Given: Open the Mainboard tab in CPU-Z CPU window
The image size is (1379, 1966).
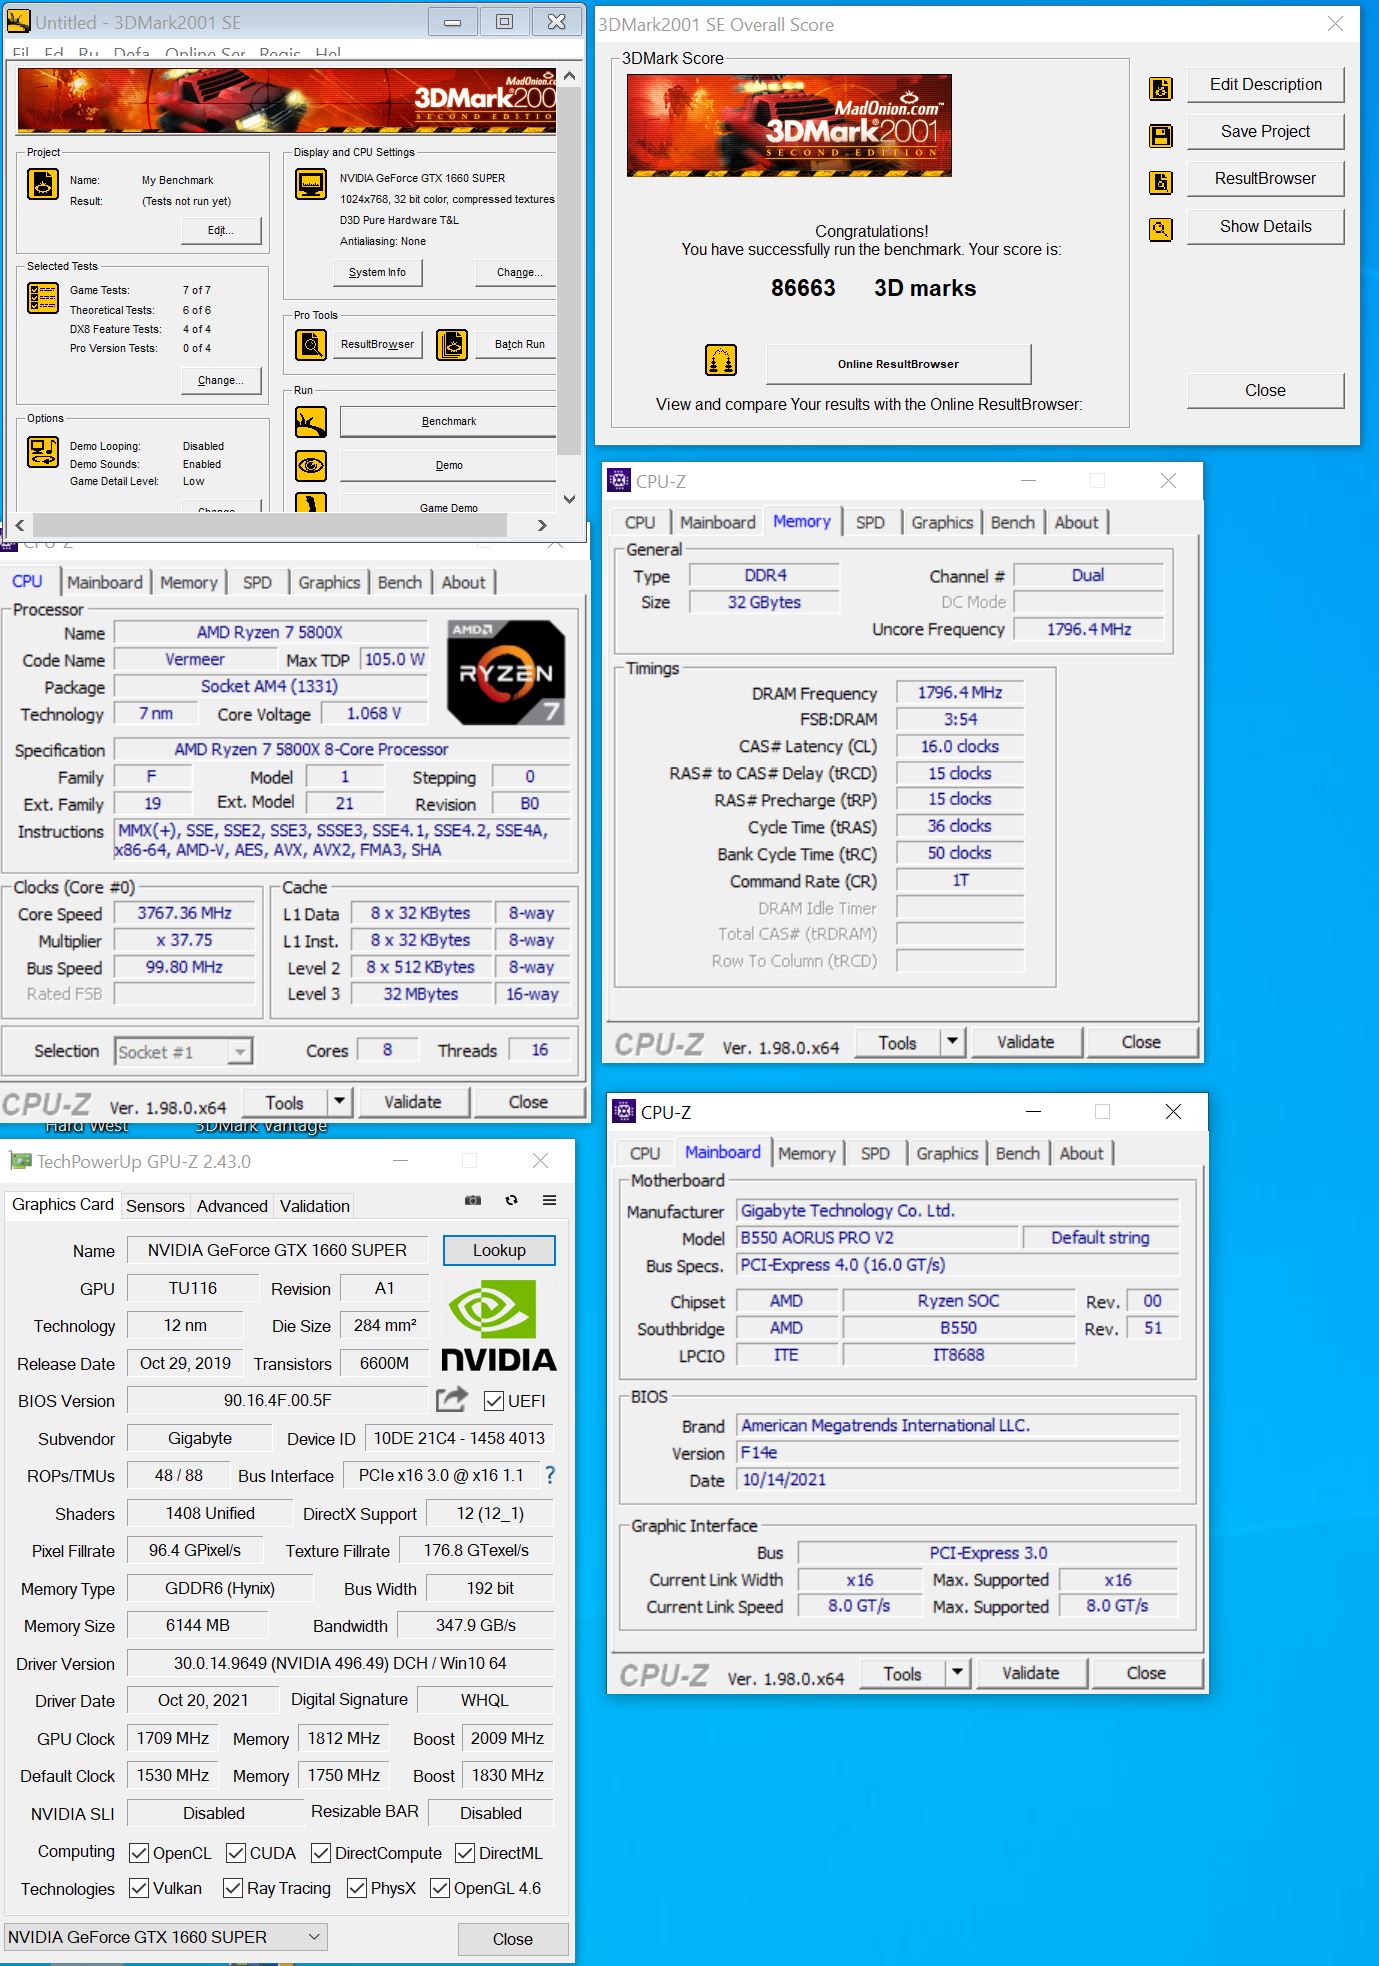Looking at the screenshot, I should coord(105,582).
